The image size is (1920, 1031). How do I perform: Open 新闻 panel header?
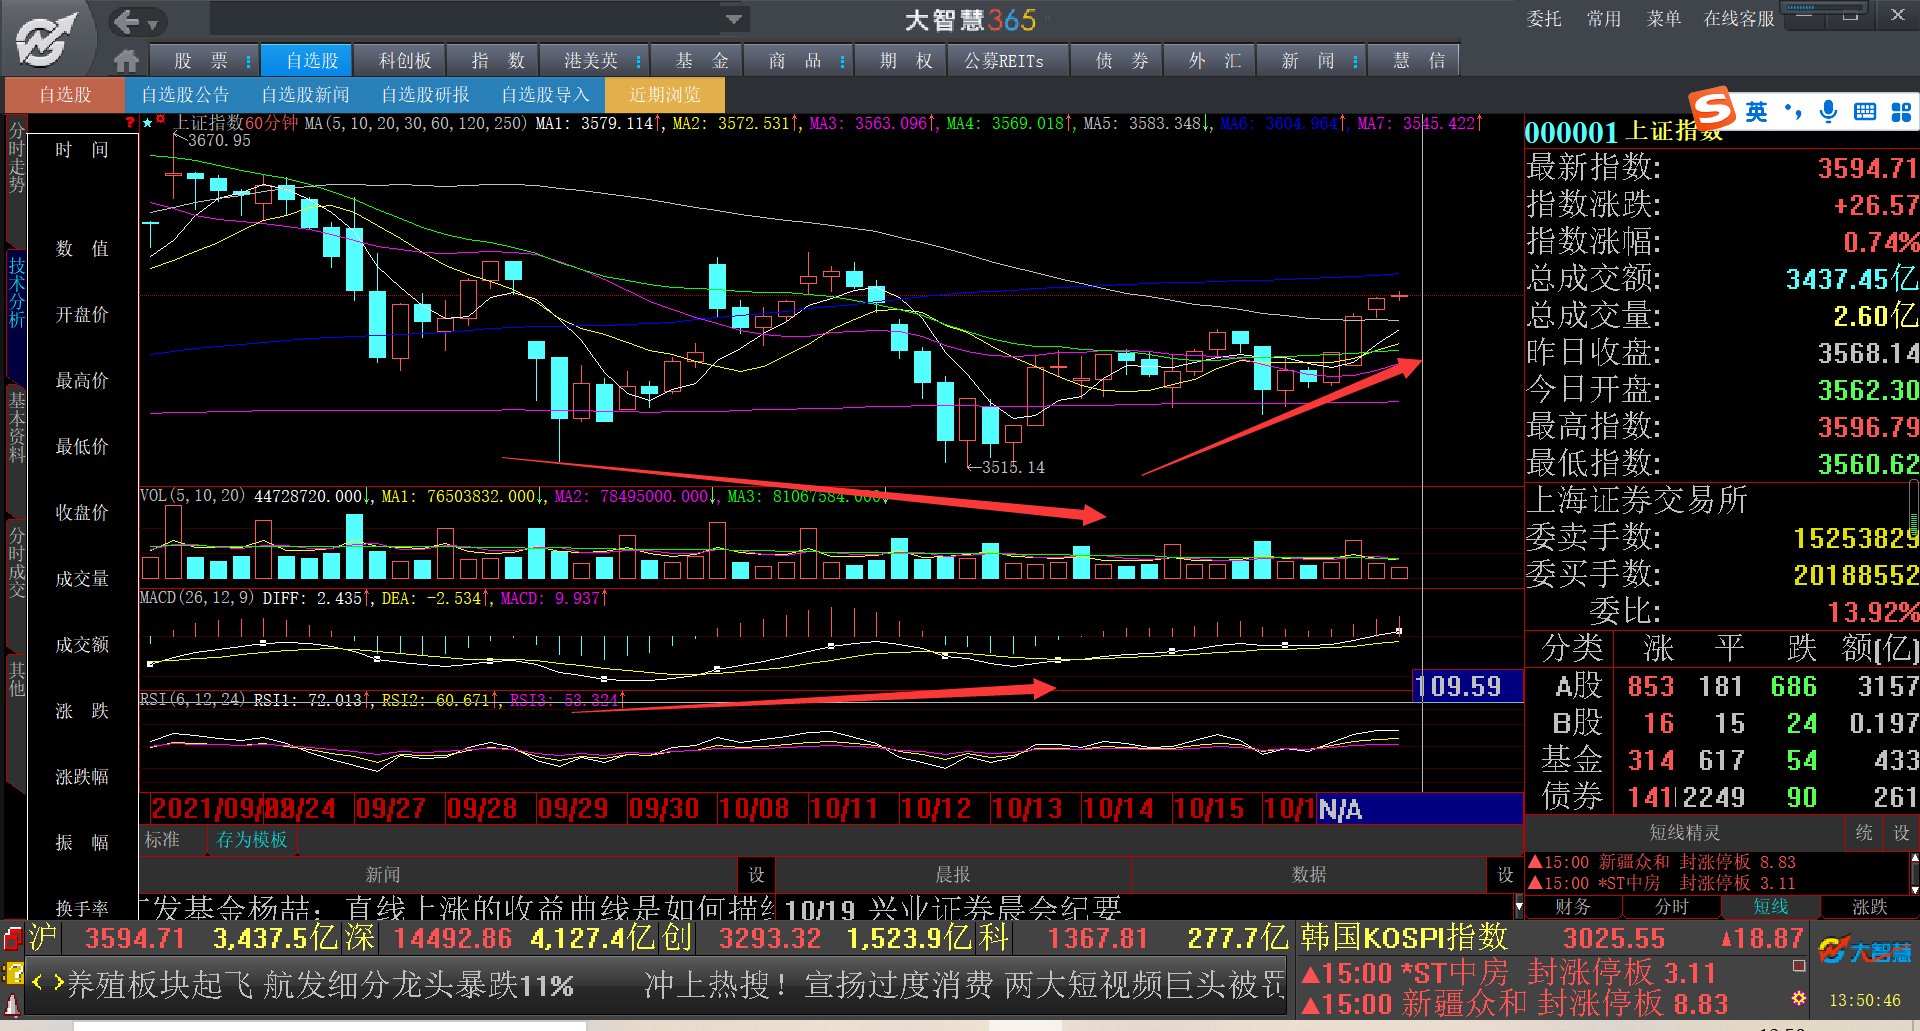click(x=383, y=875)
